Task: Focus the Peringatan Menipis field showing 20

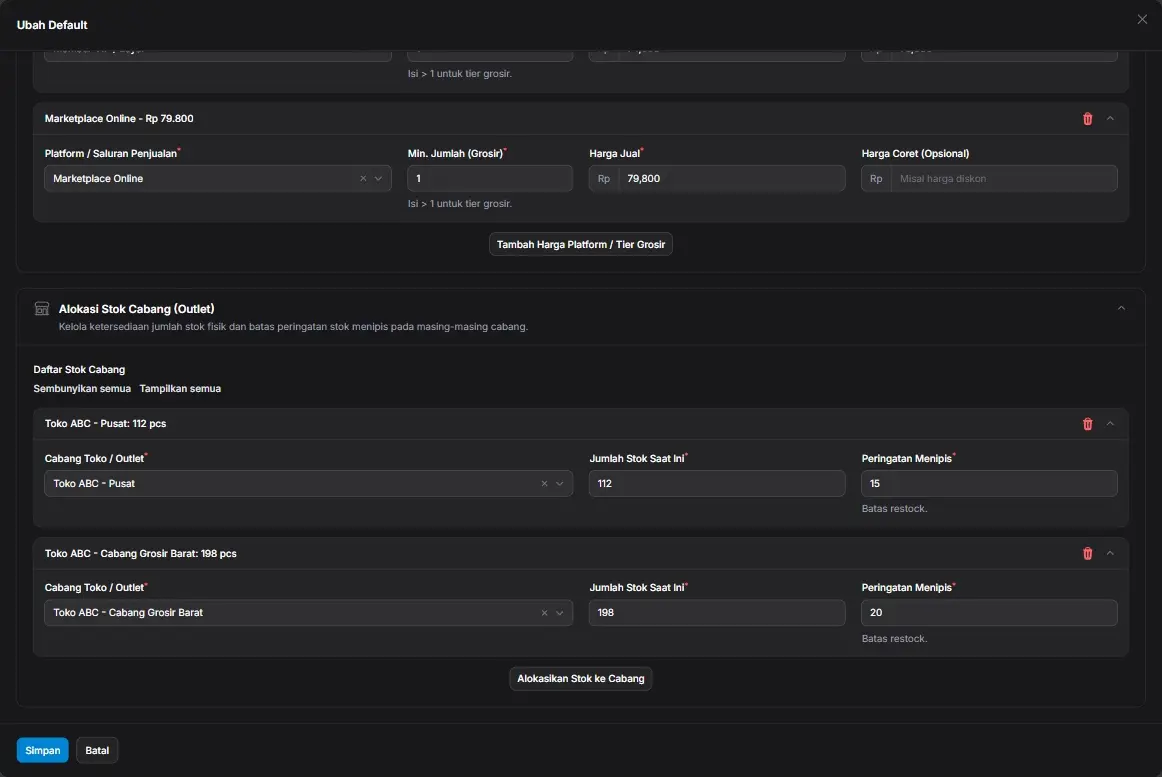Action: click(x=989, y=613)
